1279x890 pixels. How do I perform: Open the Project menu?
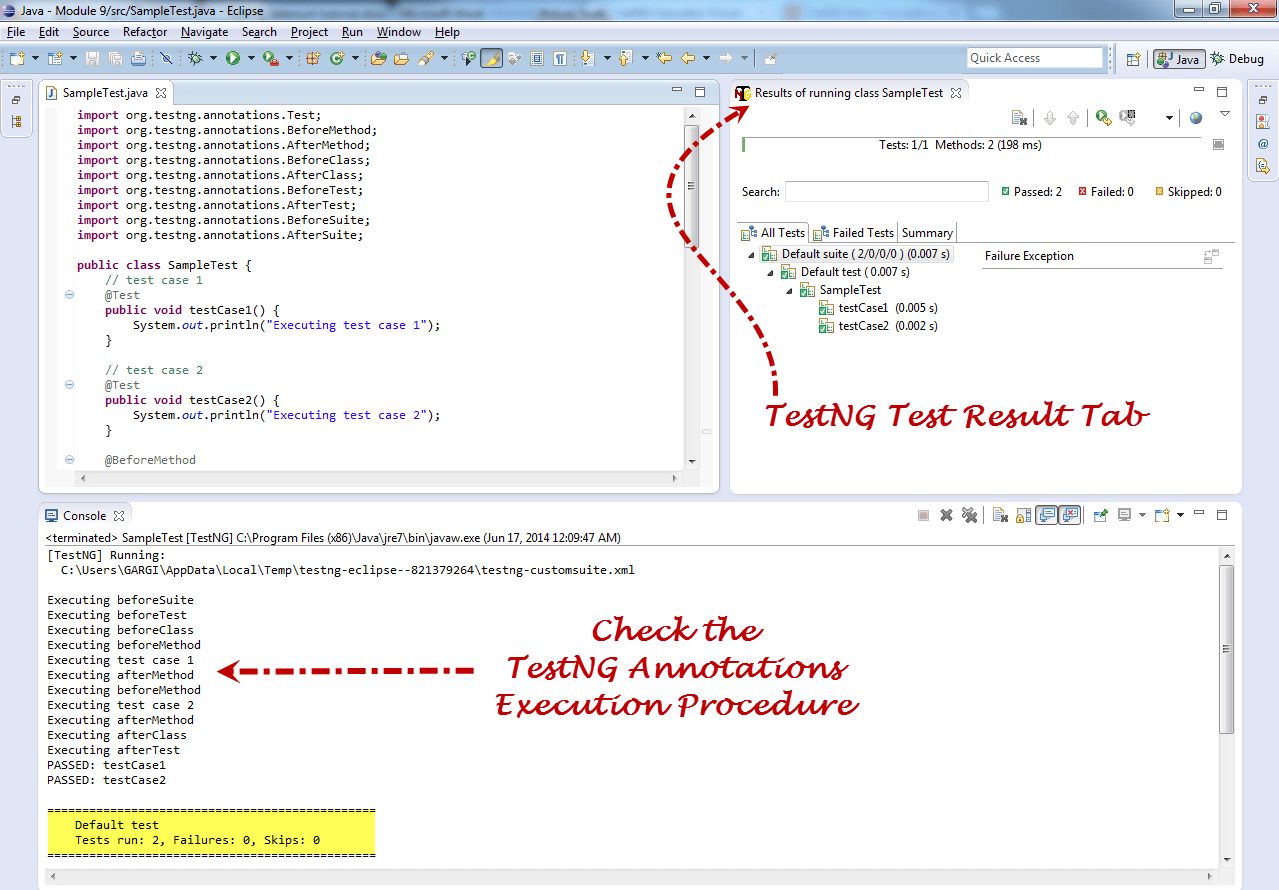click(309, 32)
